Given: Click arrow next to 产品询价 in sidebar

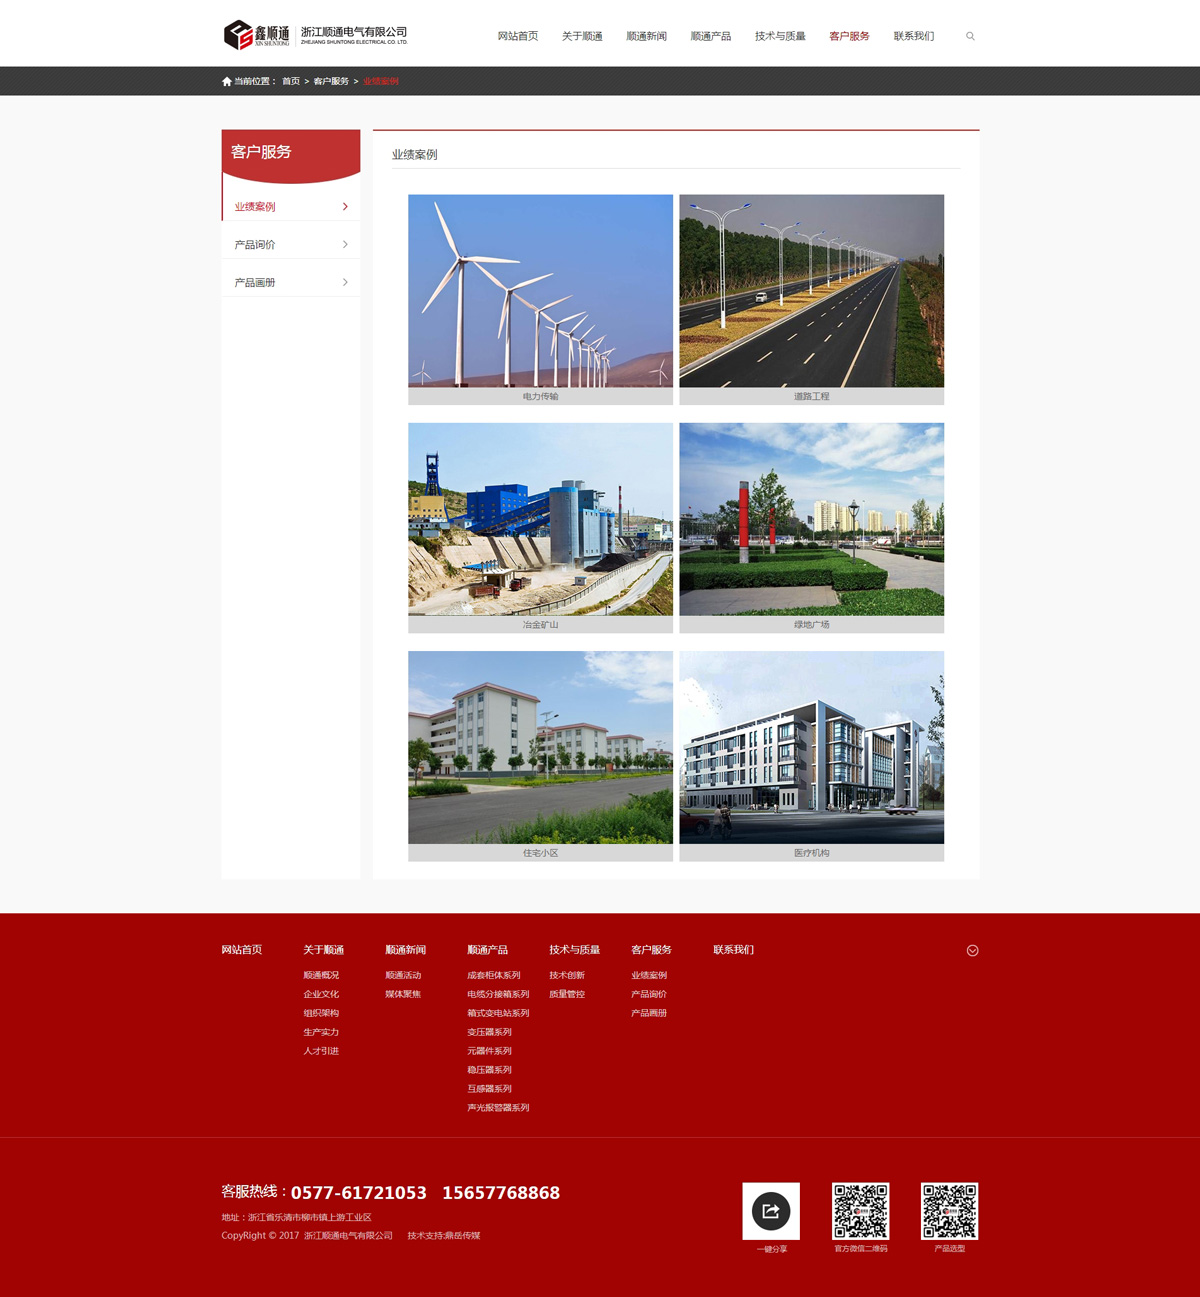Looking at the screenshot, I should [x=345, y=245].
